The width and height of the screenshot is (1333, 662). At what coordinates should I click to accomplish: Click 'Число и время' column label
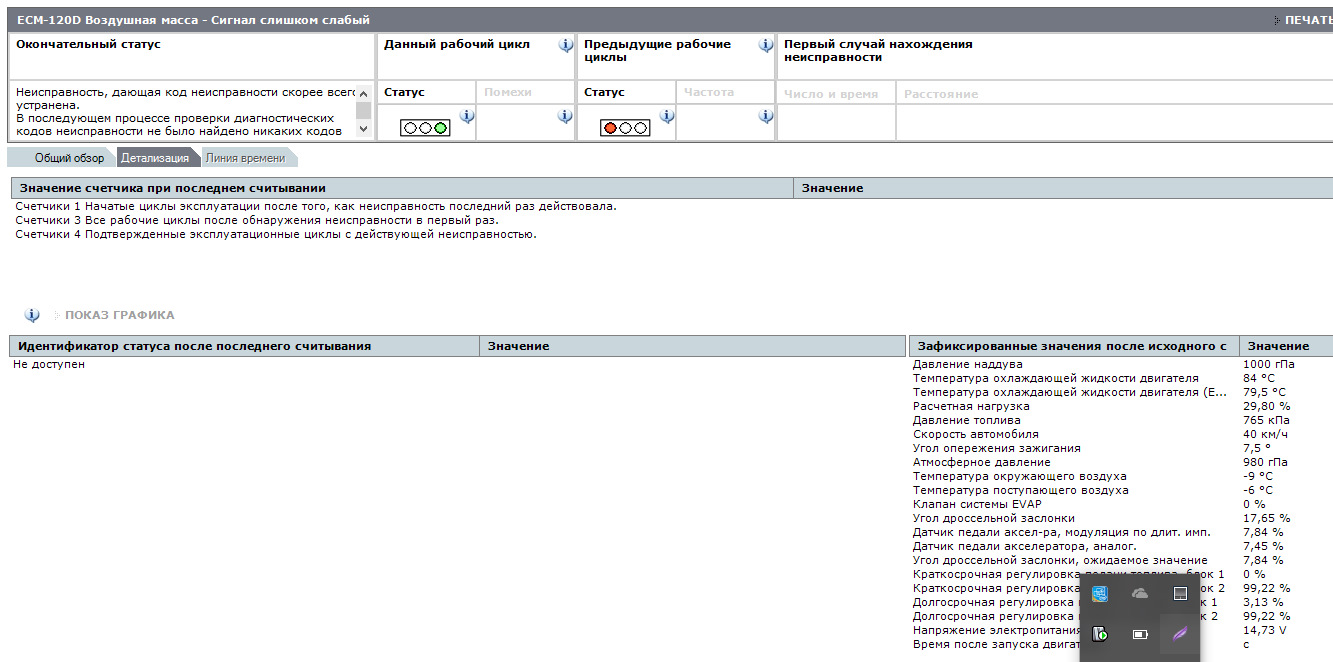[x=831, y=94]
